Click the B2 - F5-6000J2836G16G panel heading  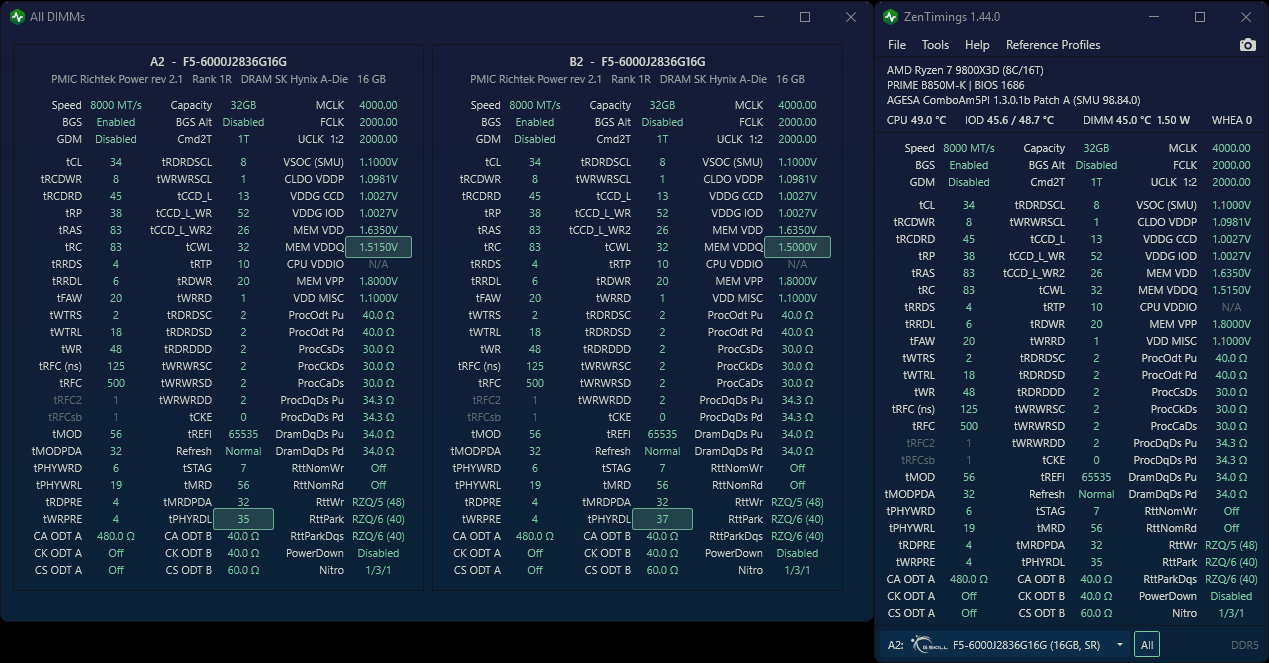pyautogui.click(x=637, y=62)
